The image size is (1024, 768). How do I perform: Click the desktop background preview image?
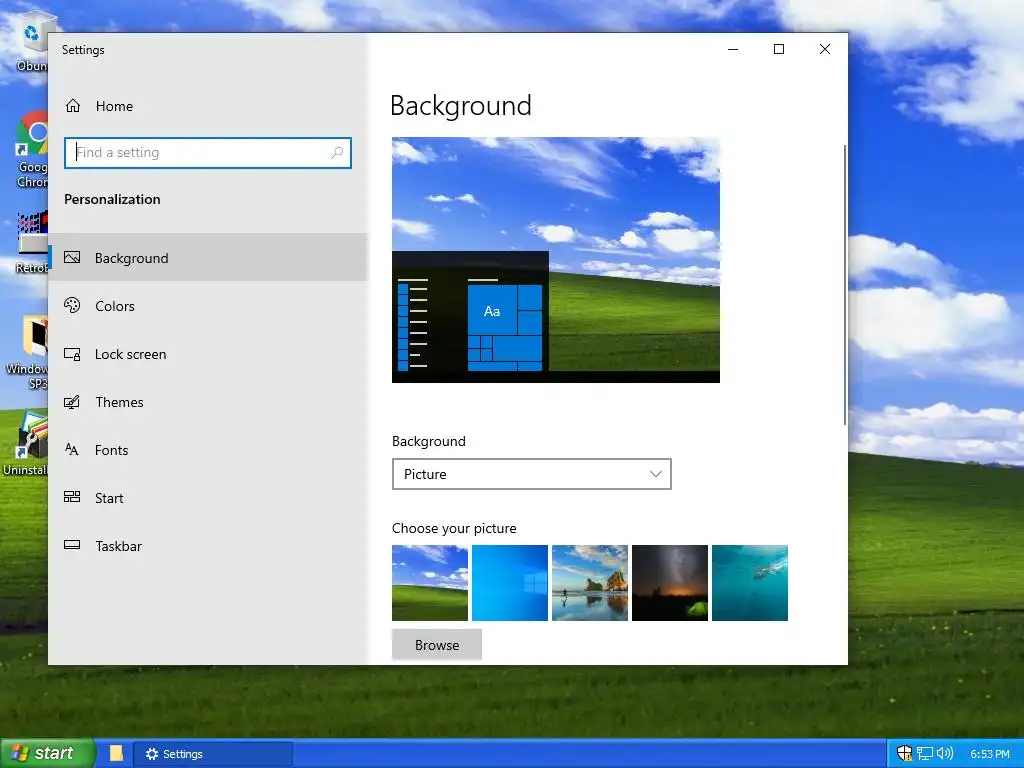coord(556,260)
